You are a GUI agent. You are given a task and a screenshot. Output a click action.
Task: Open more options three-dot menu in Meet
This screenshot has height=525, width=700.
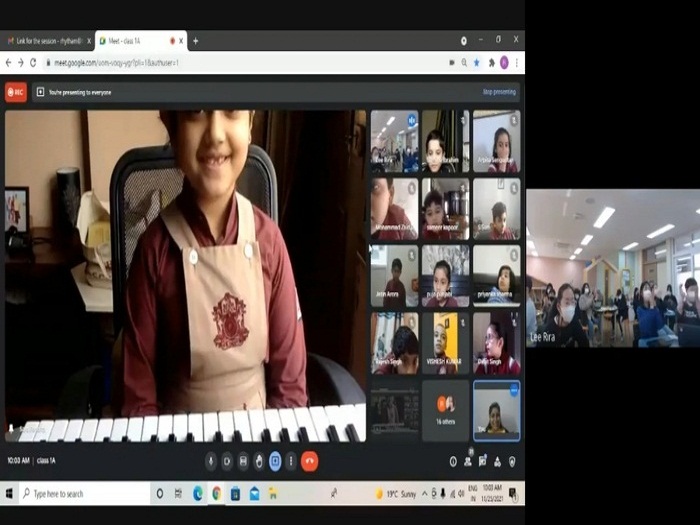point(291,461)
